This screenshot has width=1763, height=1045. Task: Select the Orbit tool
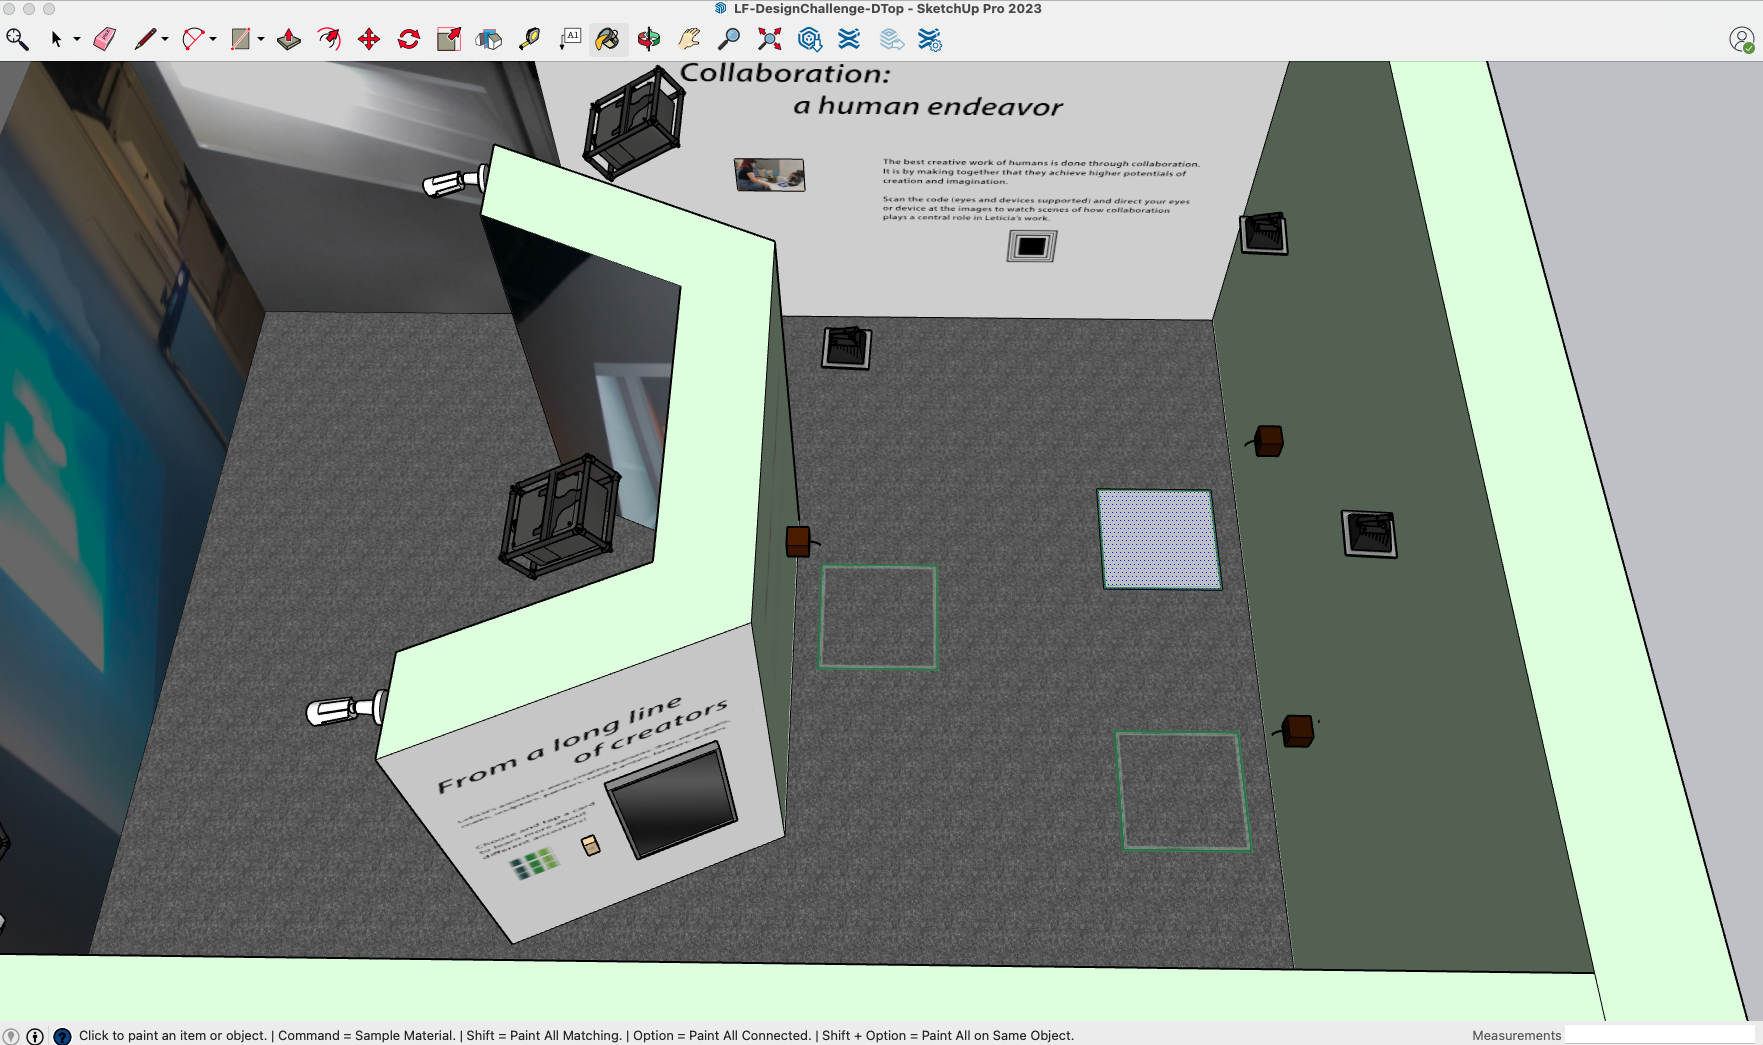[x=649, y=39]
